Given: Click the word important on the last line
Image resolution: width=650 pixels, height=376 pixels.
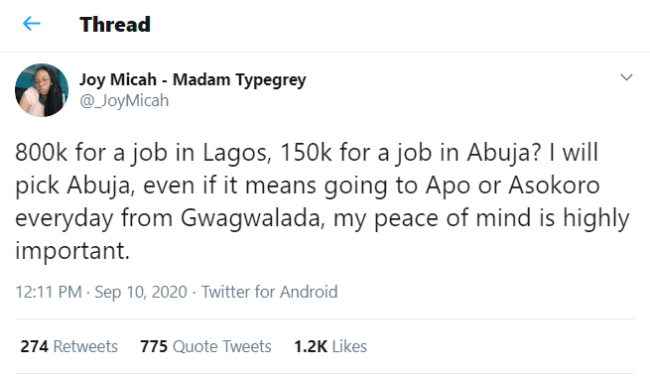Looking at the screenshot, I should [x=73, y=250].
